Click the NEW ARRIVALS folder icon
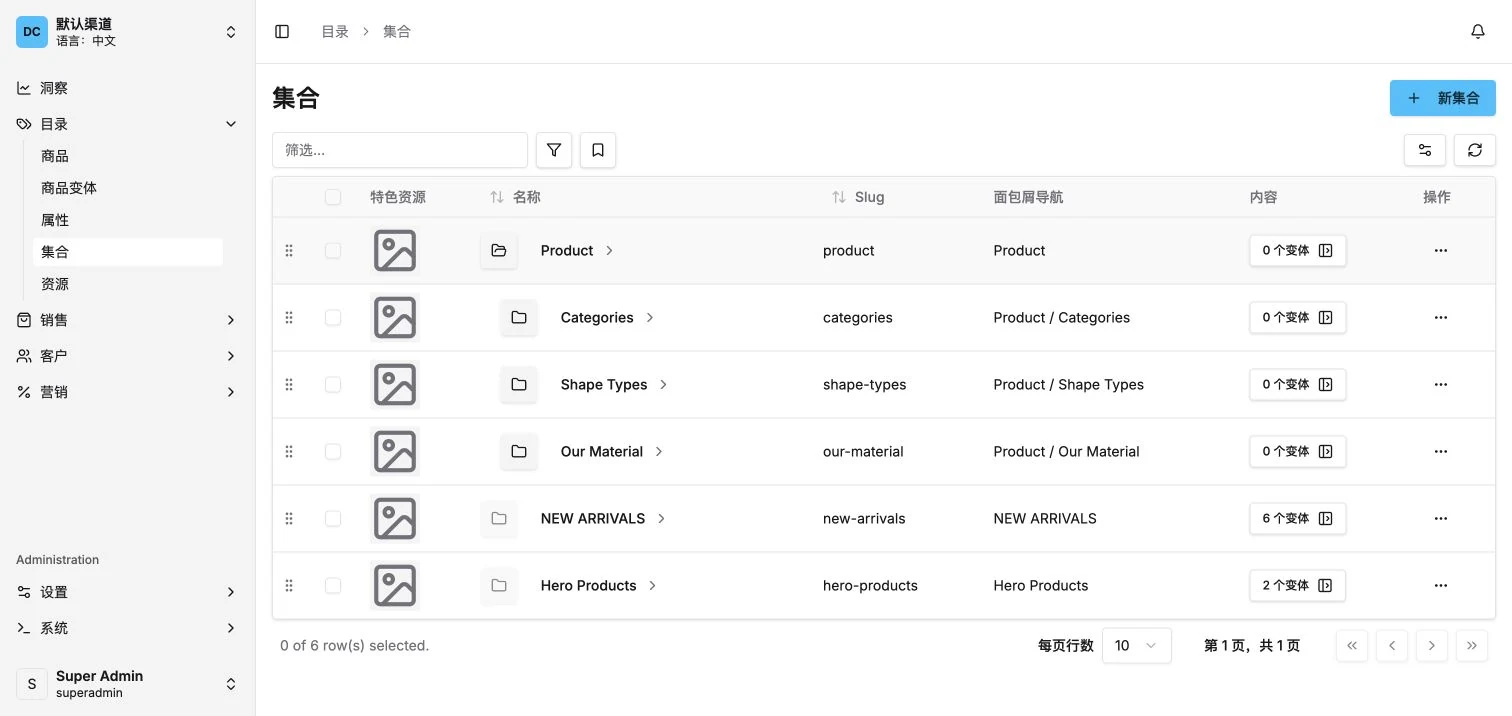 [x=499, y=519]
